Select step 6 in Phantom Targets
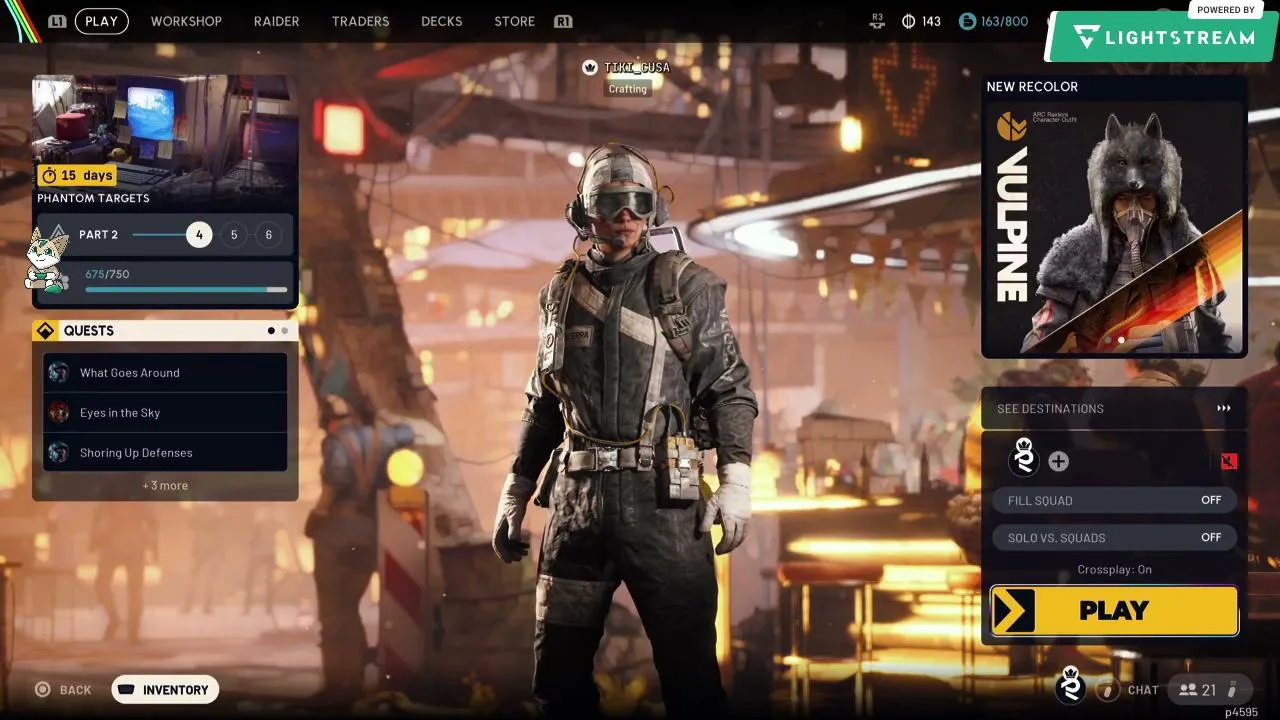 268,235
